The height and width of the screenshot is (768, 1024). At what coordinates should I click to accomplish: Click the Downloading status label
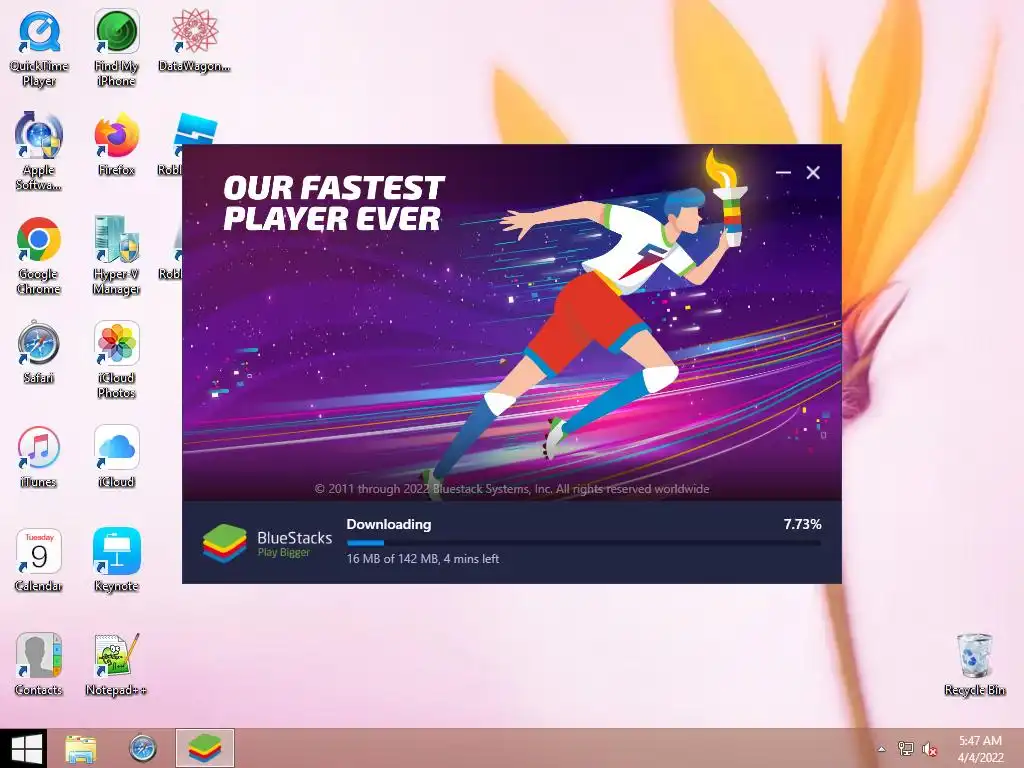(x=389, y=524)
